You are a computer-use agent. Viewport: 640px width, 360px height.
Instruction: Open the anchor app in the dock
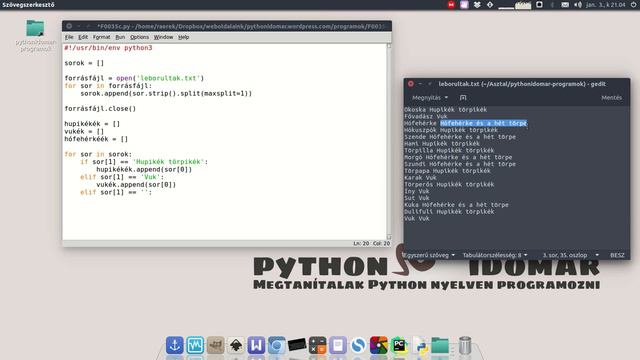(x=175, y=345)
